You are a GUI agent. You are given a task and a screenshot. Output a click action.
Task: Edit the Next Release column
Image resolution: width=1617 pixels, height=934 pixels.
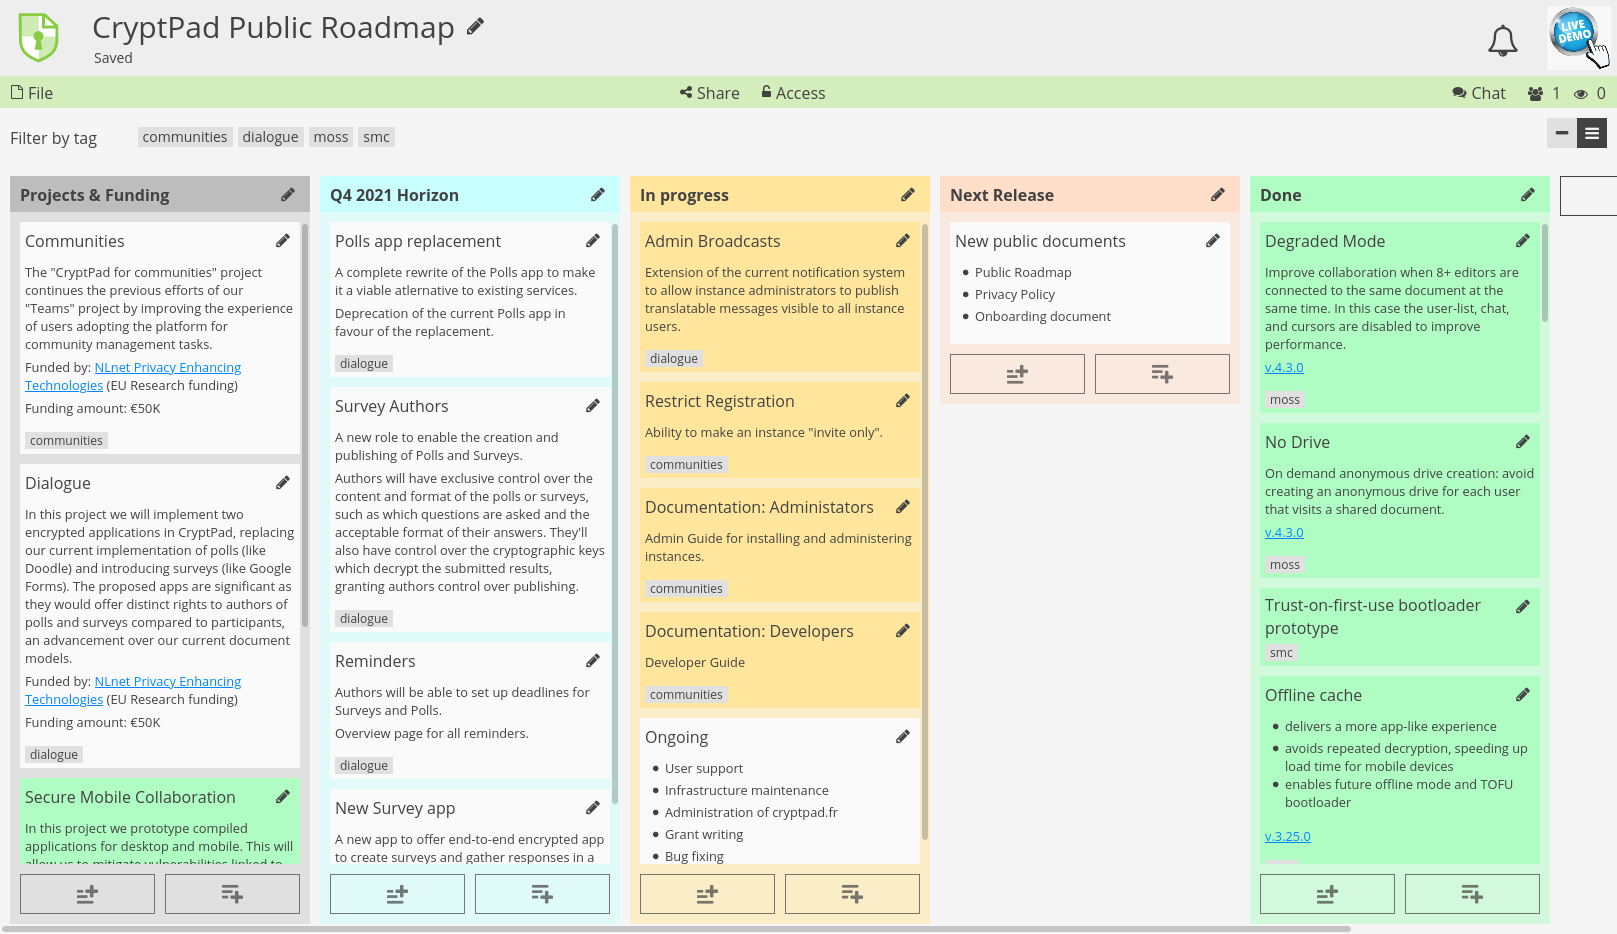click(x=1218, y=195)
